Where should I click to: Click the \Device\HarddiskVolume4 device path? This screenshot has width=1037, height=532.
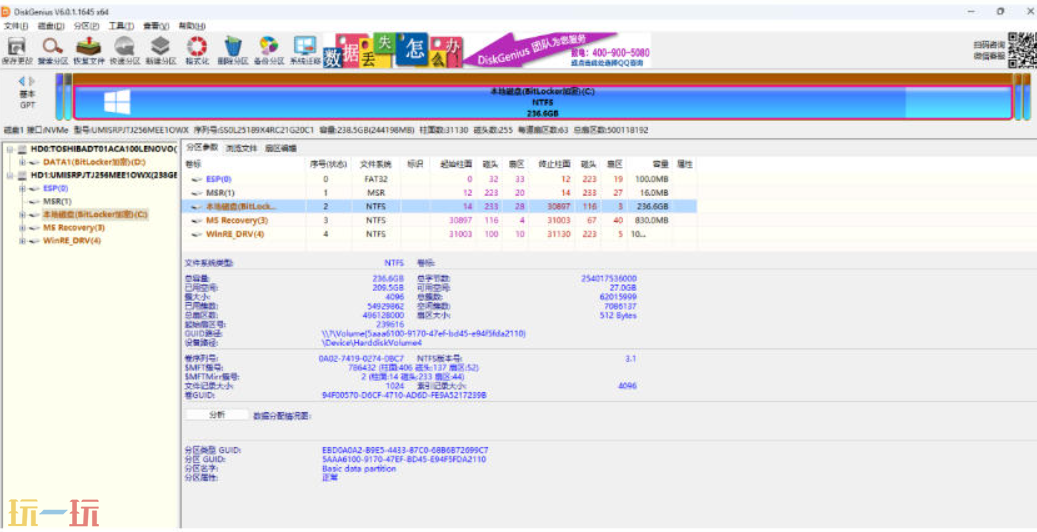pos(372,343)
